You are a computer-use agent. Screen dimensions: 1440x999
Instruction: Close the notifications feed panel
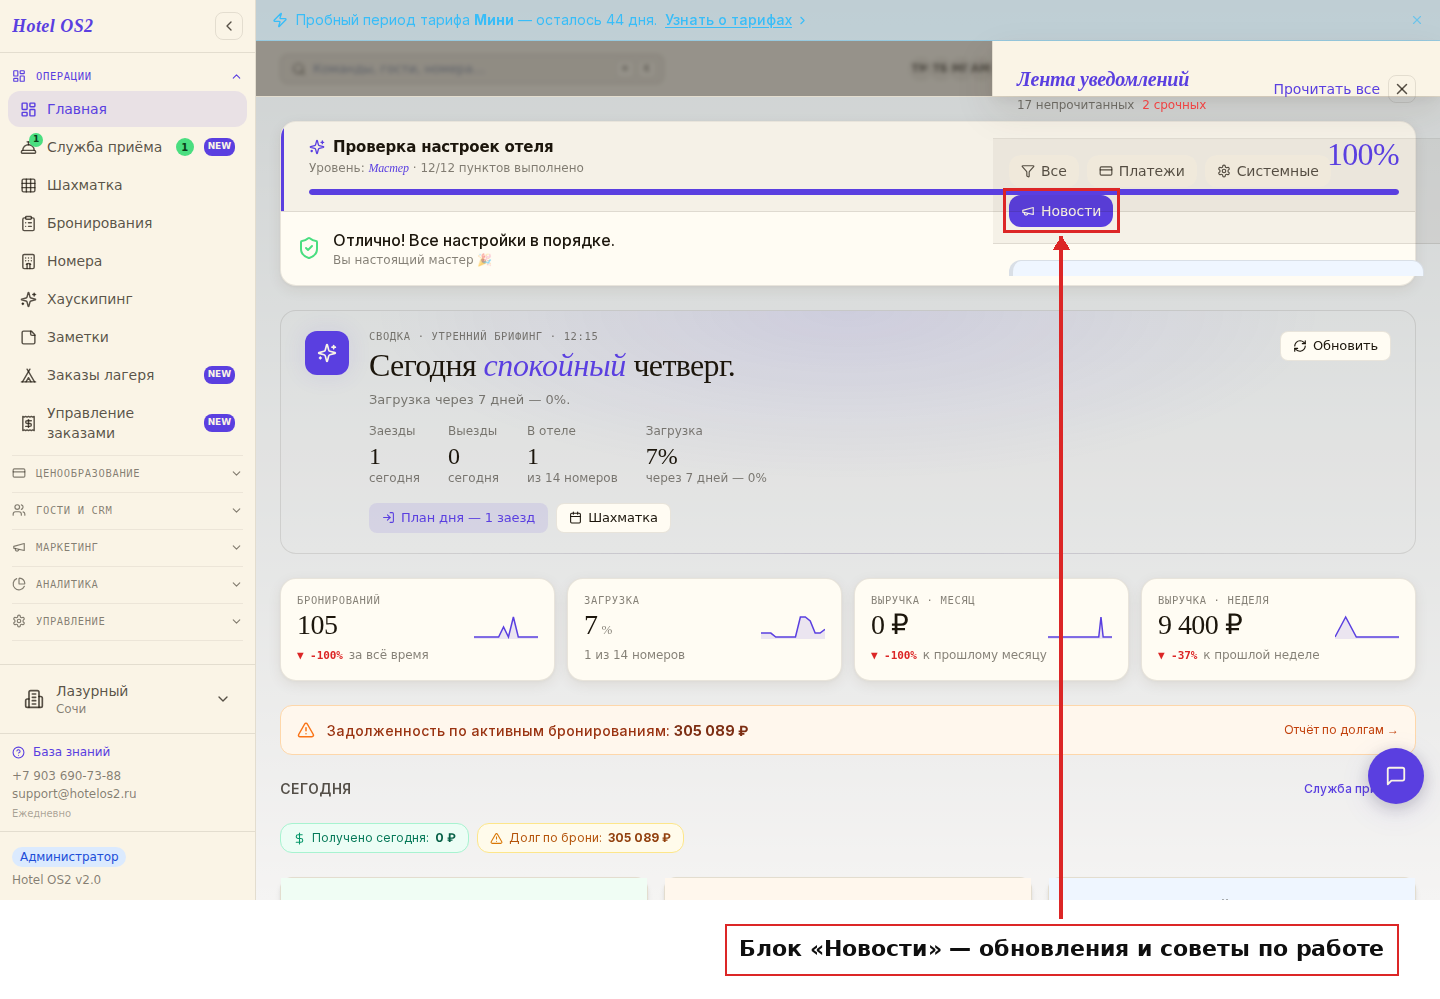(1402, 89)
